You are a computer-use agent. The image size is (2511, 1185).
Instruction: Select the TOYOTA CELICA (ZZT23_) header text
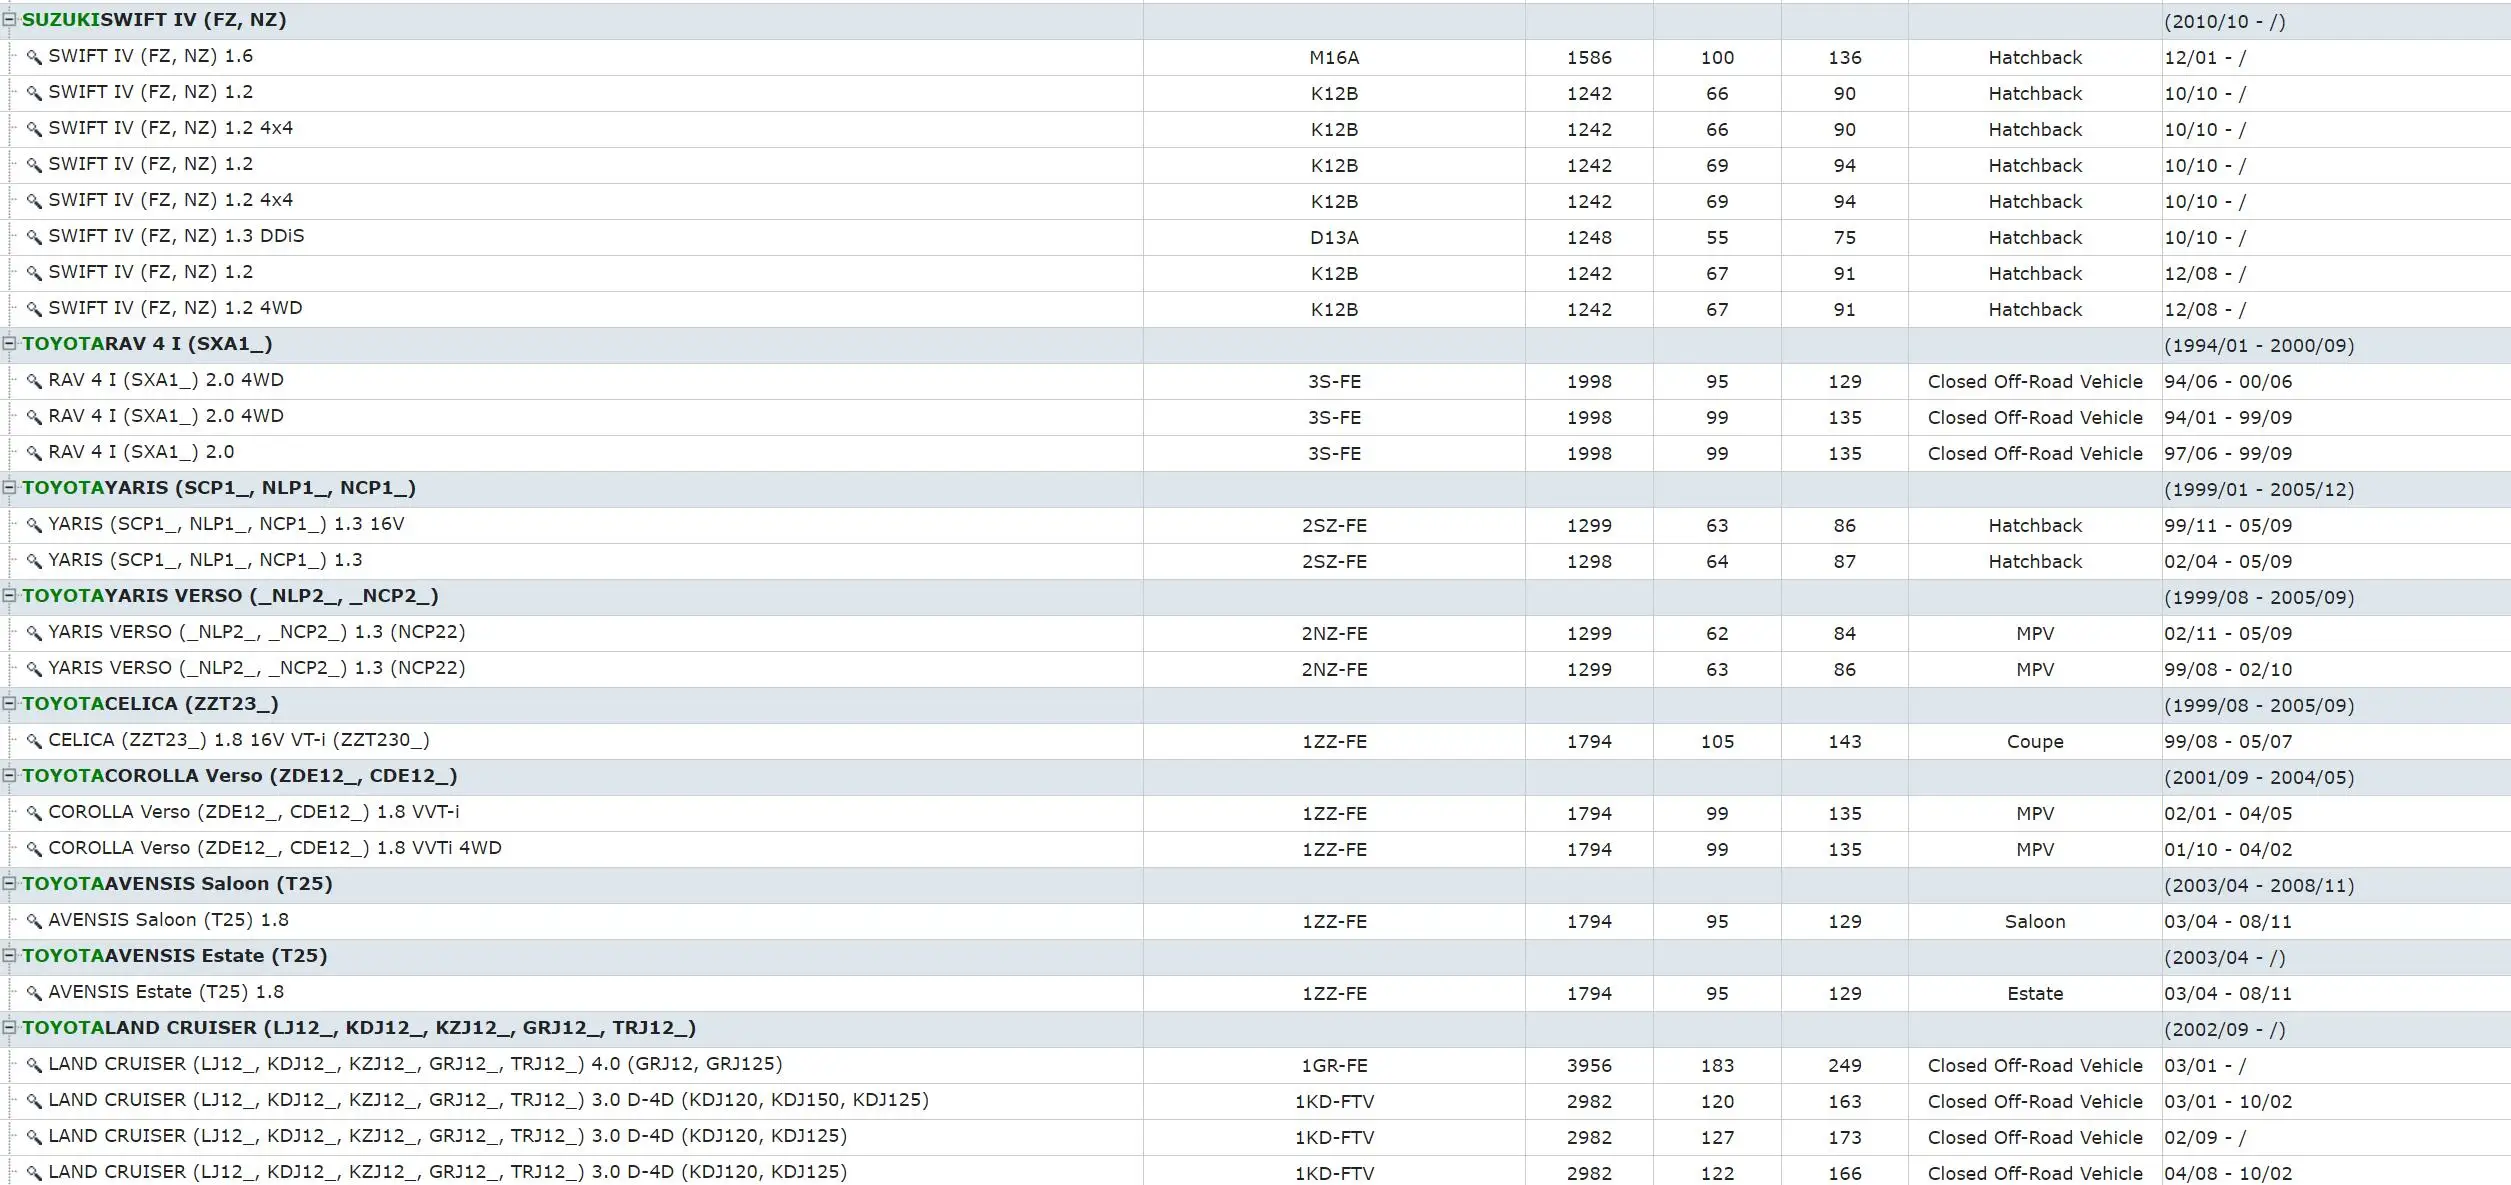tap(150, 704)
